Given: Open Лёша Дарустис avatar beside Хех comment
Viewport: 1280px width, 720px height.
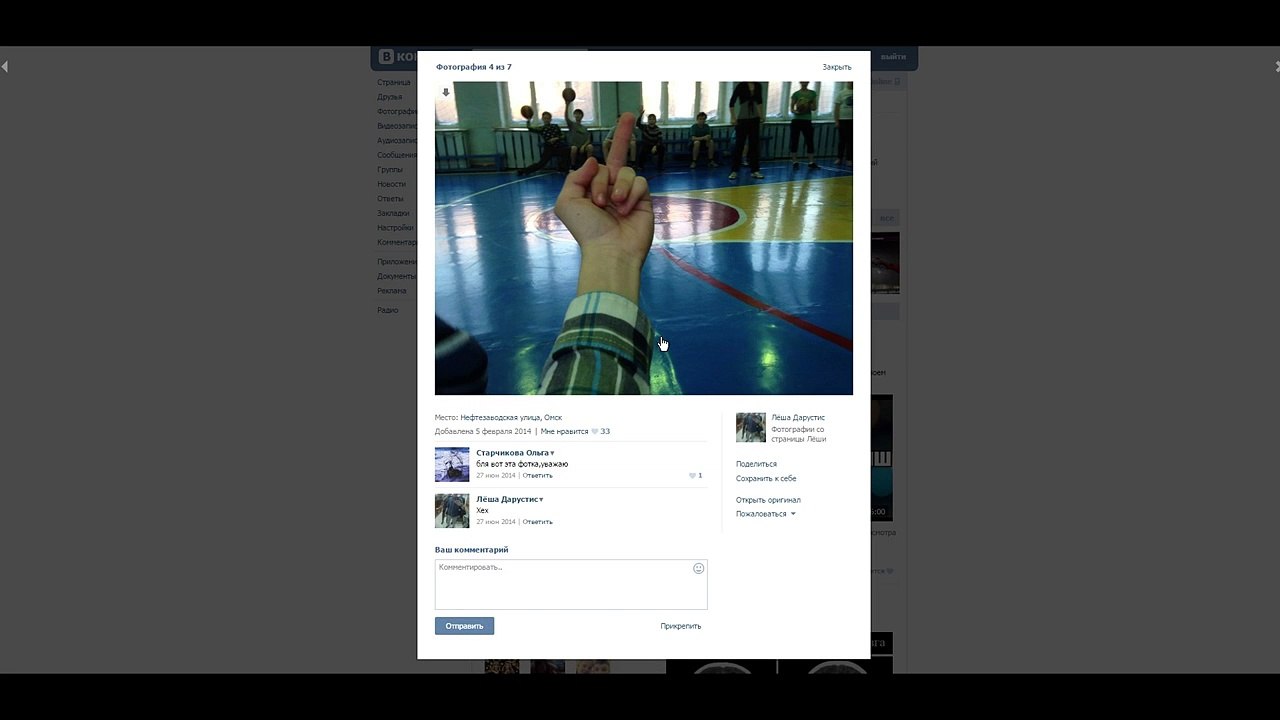Looking at the screenshot, I should [x=452, y=511].
